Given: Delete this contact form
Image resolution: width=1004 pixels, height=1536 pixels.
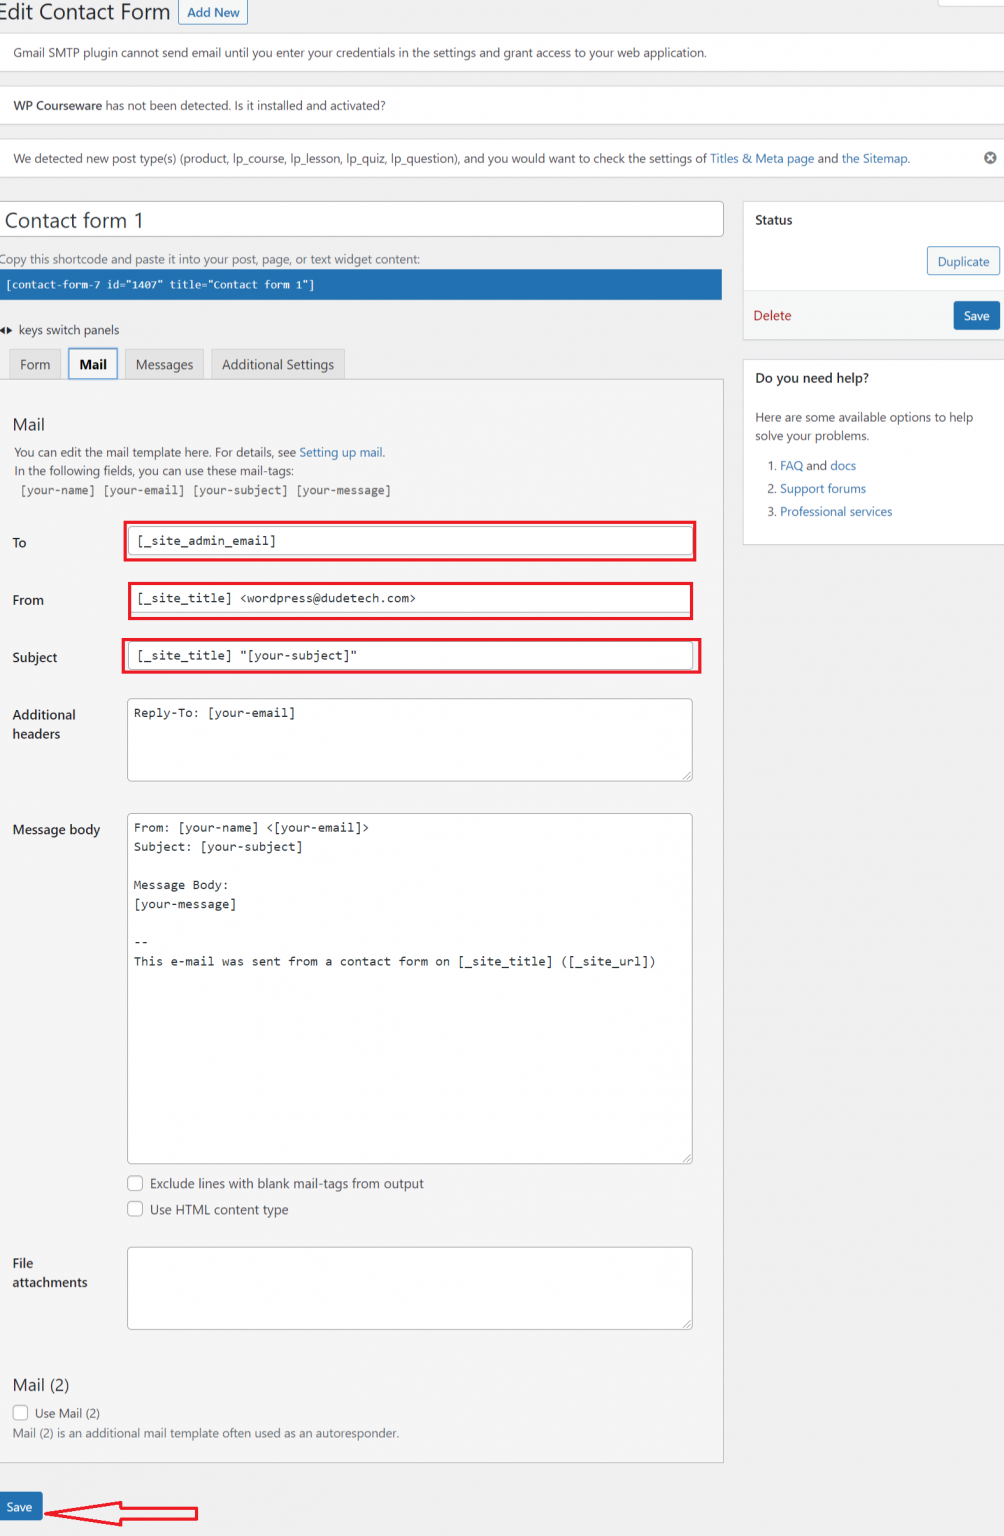Looking at the screenshot, I should coord(772,316).
